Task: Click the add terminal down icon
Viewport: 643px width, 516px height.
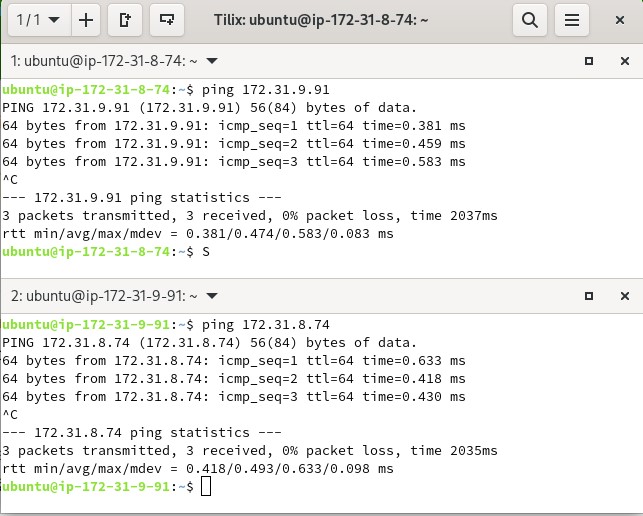Action: tap(167, 19)
